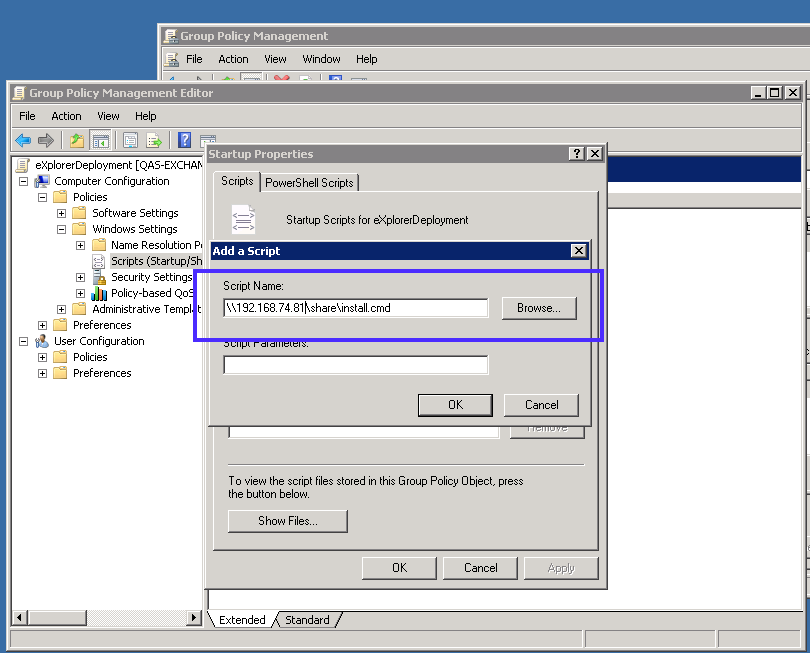Open Group Policy Management's File menu

click(x=194, y=59)
